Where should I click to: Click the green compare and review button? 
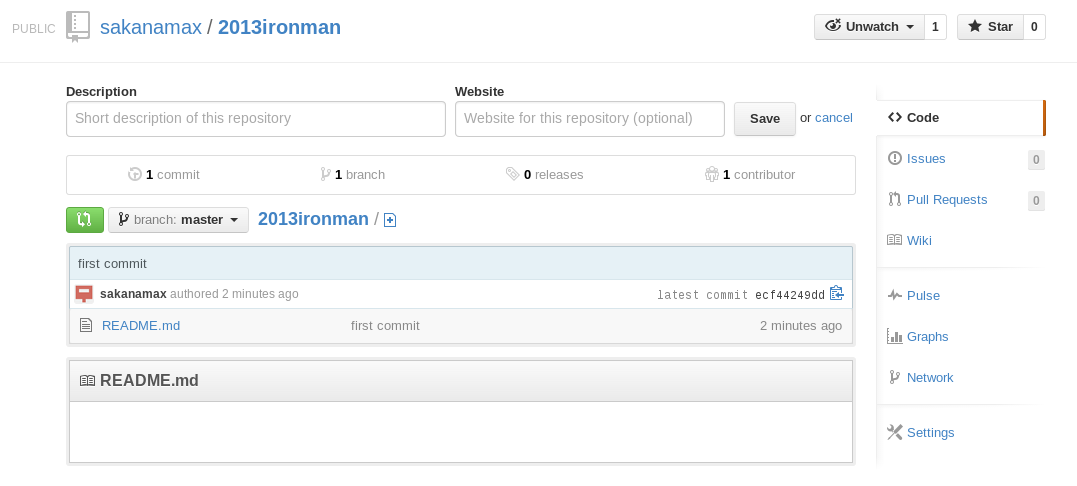coord(84,220)
